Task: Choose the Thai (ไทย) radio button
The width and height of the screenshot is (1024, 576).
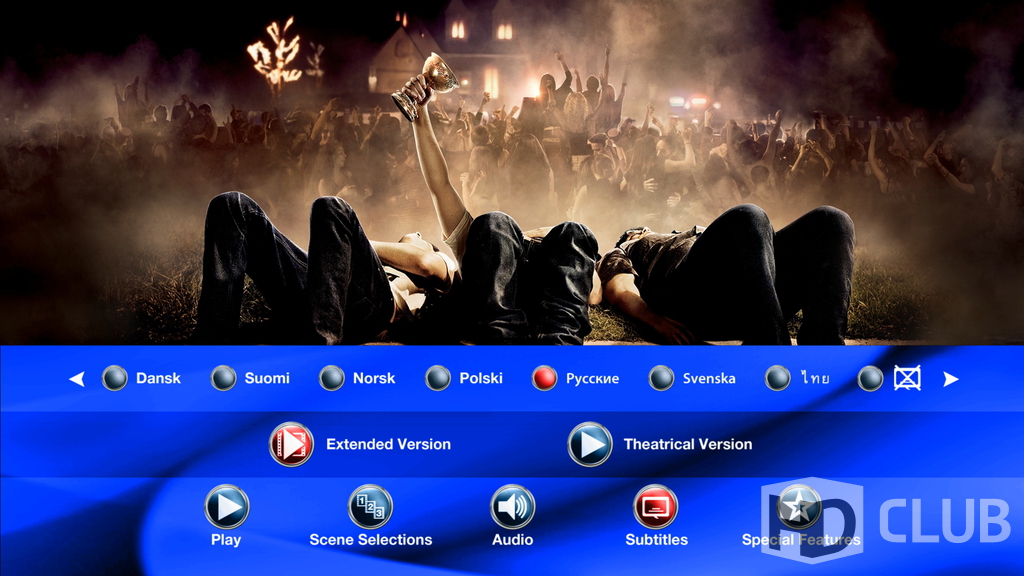Action: coord(777,378)
